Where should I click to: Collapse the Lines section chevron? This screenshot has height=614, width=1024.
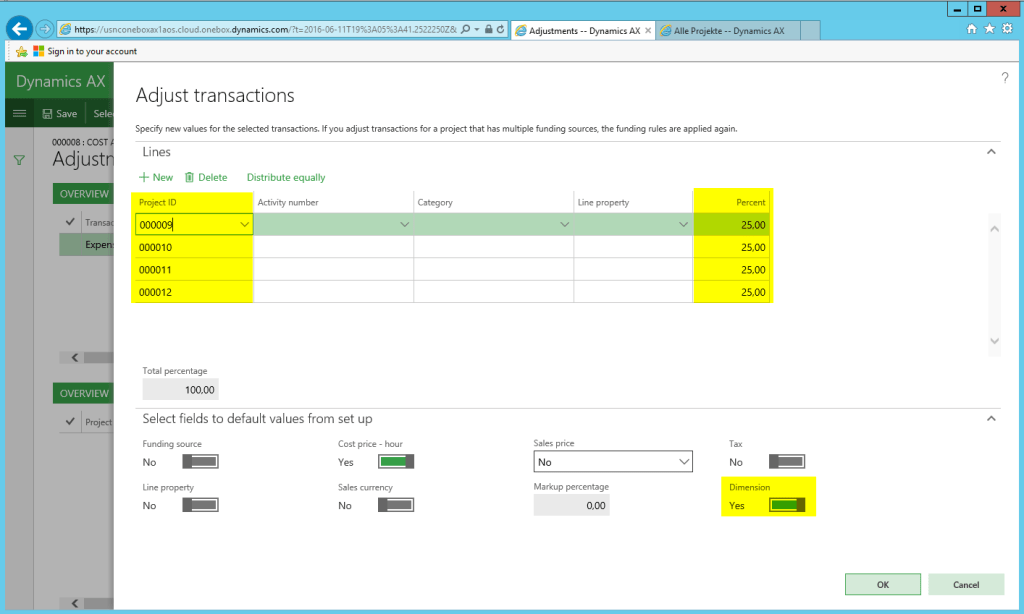point(992,152)
